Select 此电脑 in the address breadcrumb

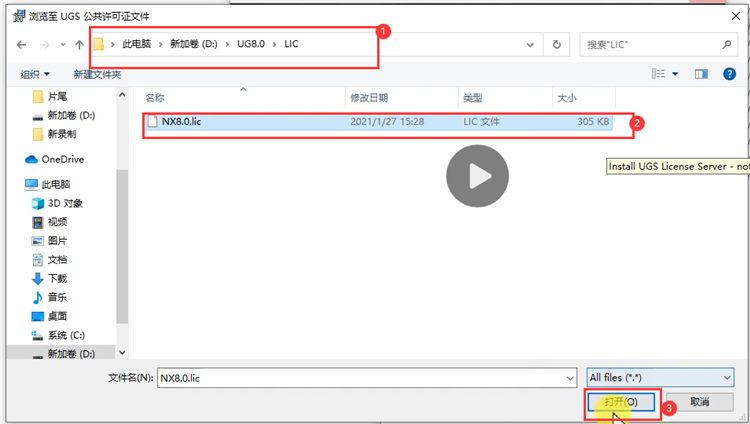136,44
